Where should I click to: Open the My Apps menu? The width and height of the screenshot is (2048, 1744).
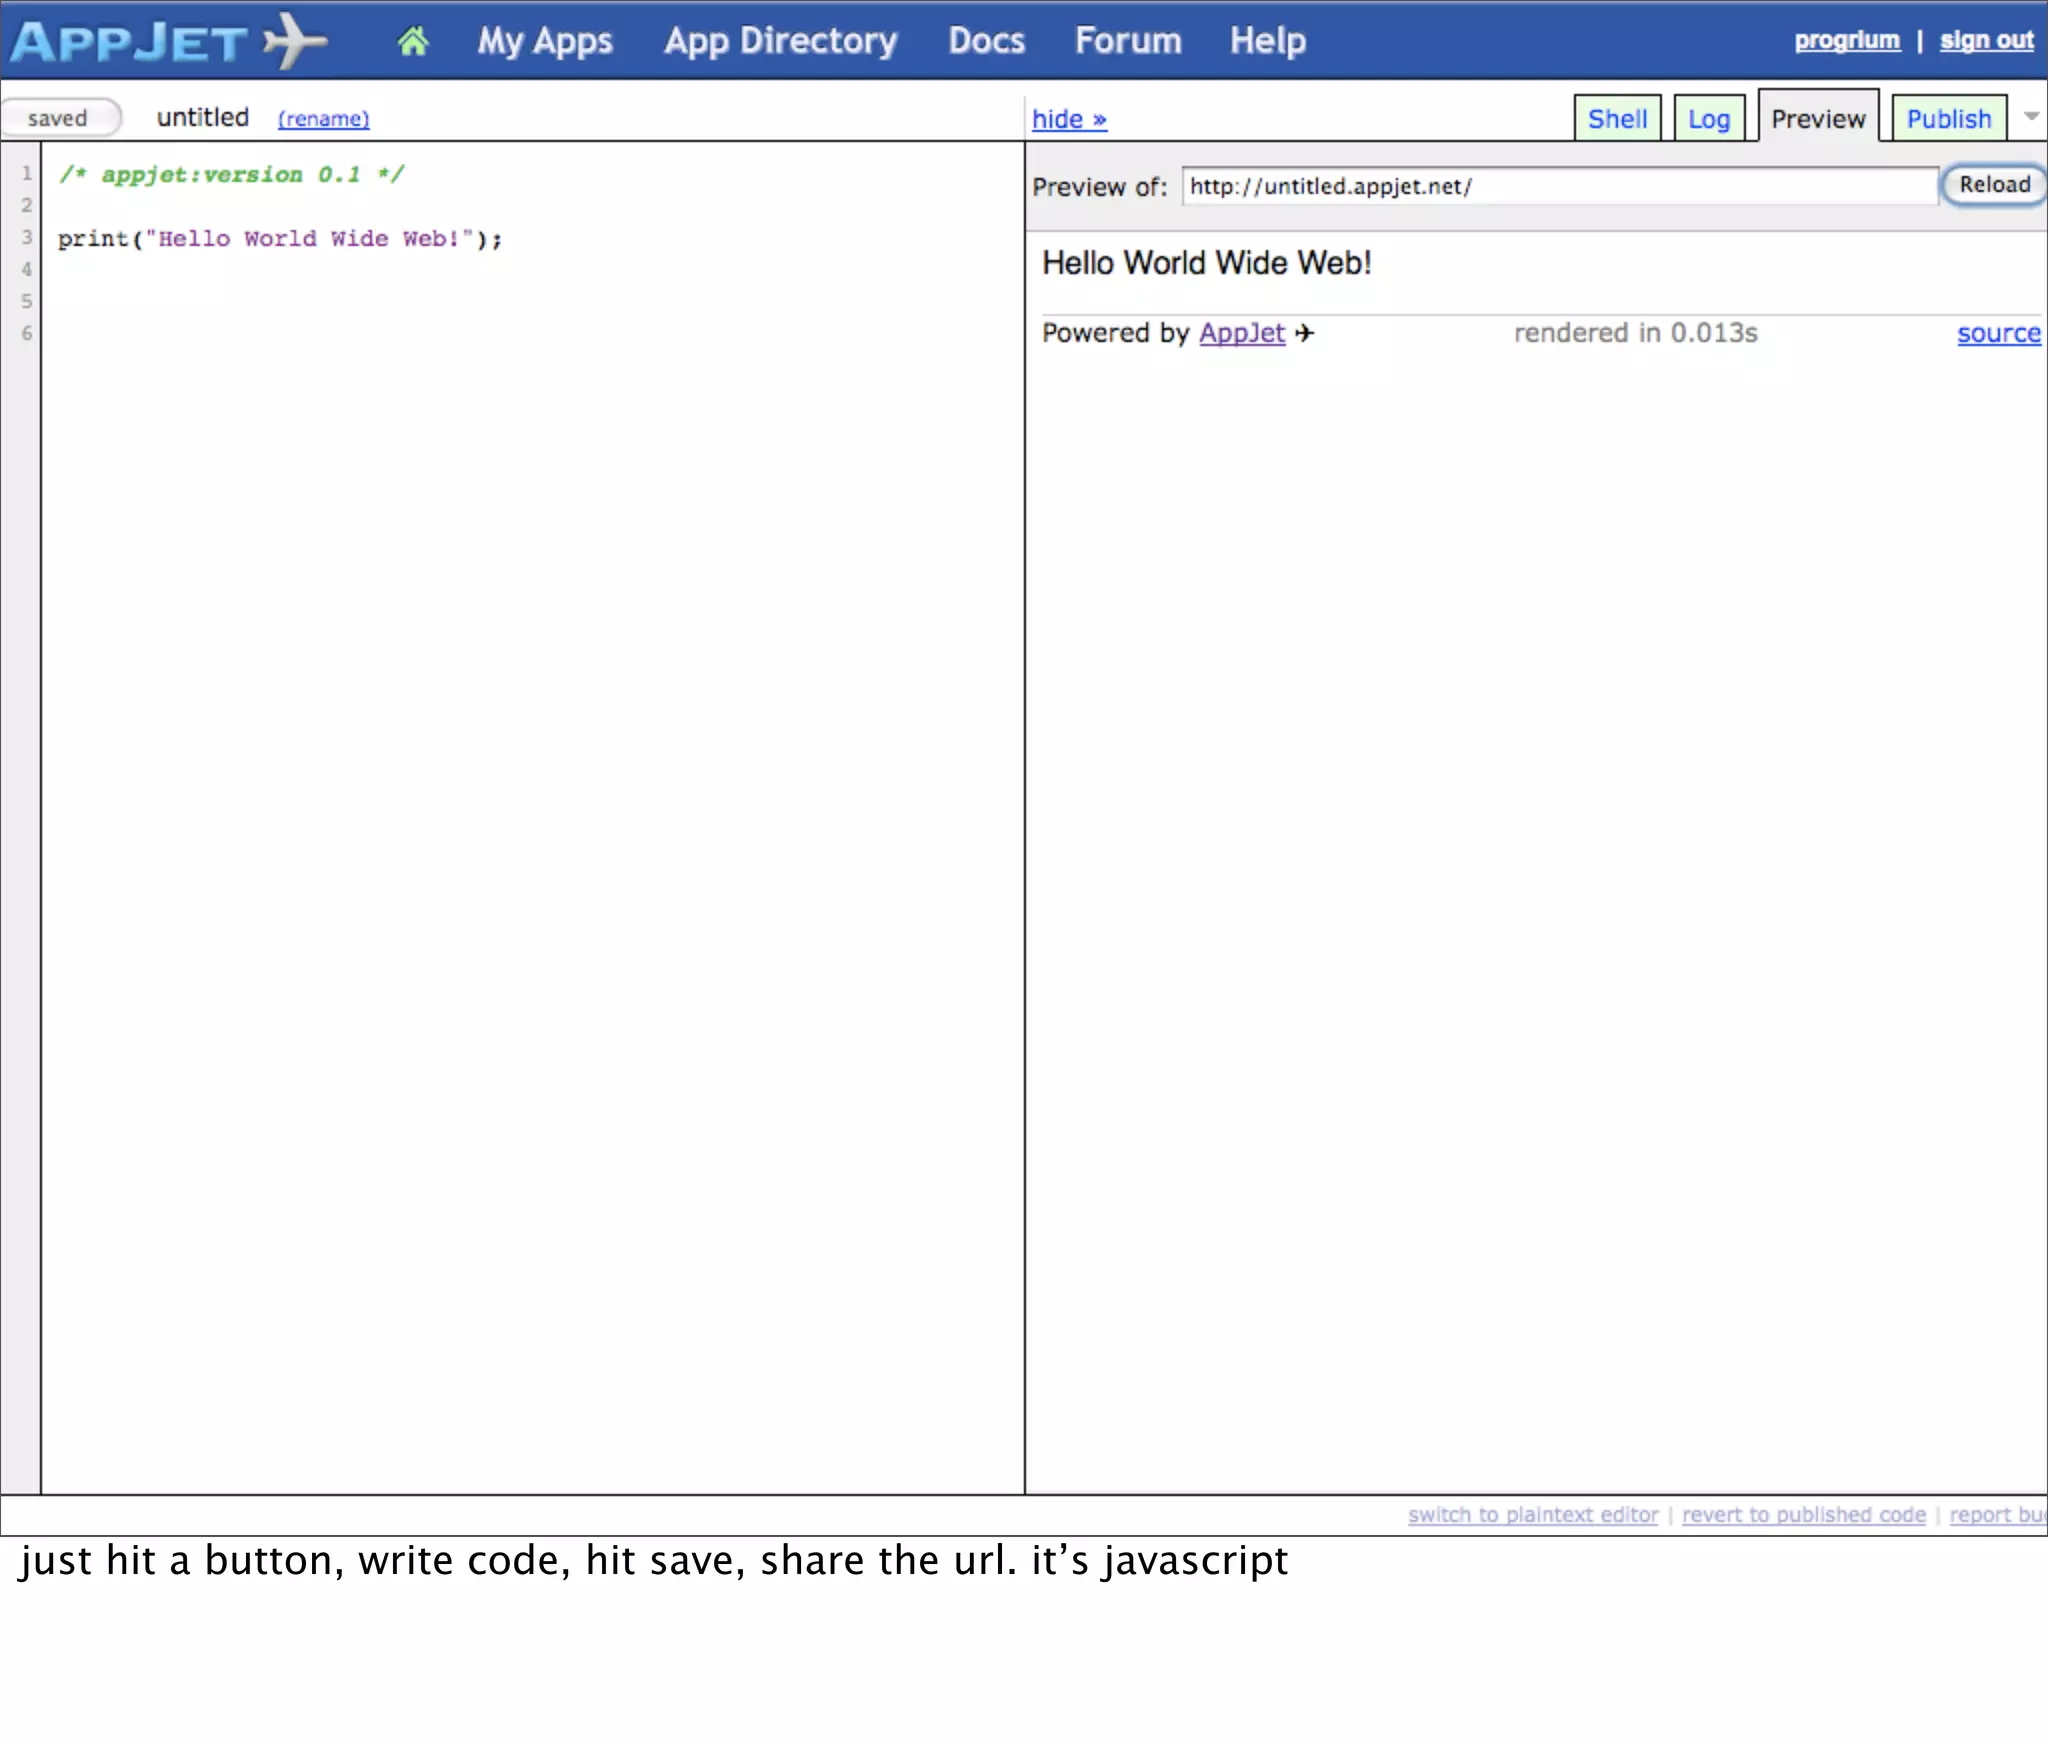544,41
